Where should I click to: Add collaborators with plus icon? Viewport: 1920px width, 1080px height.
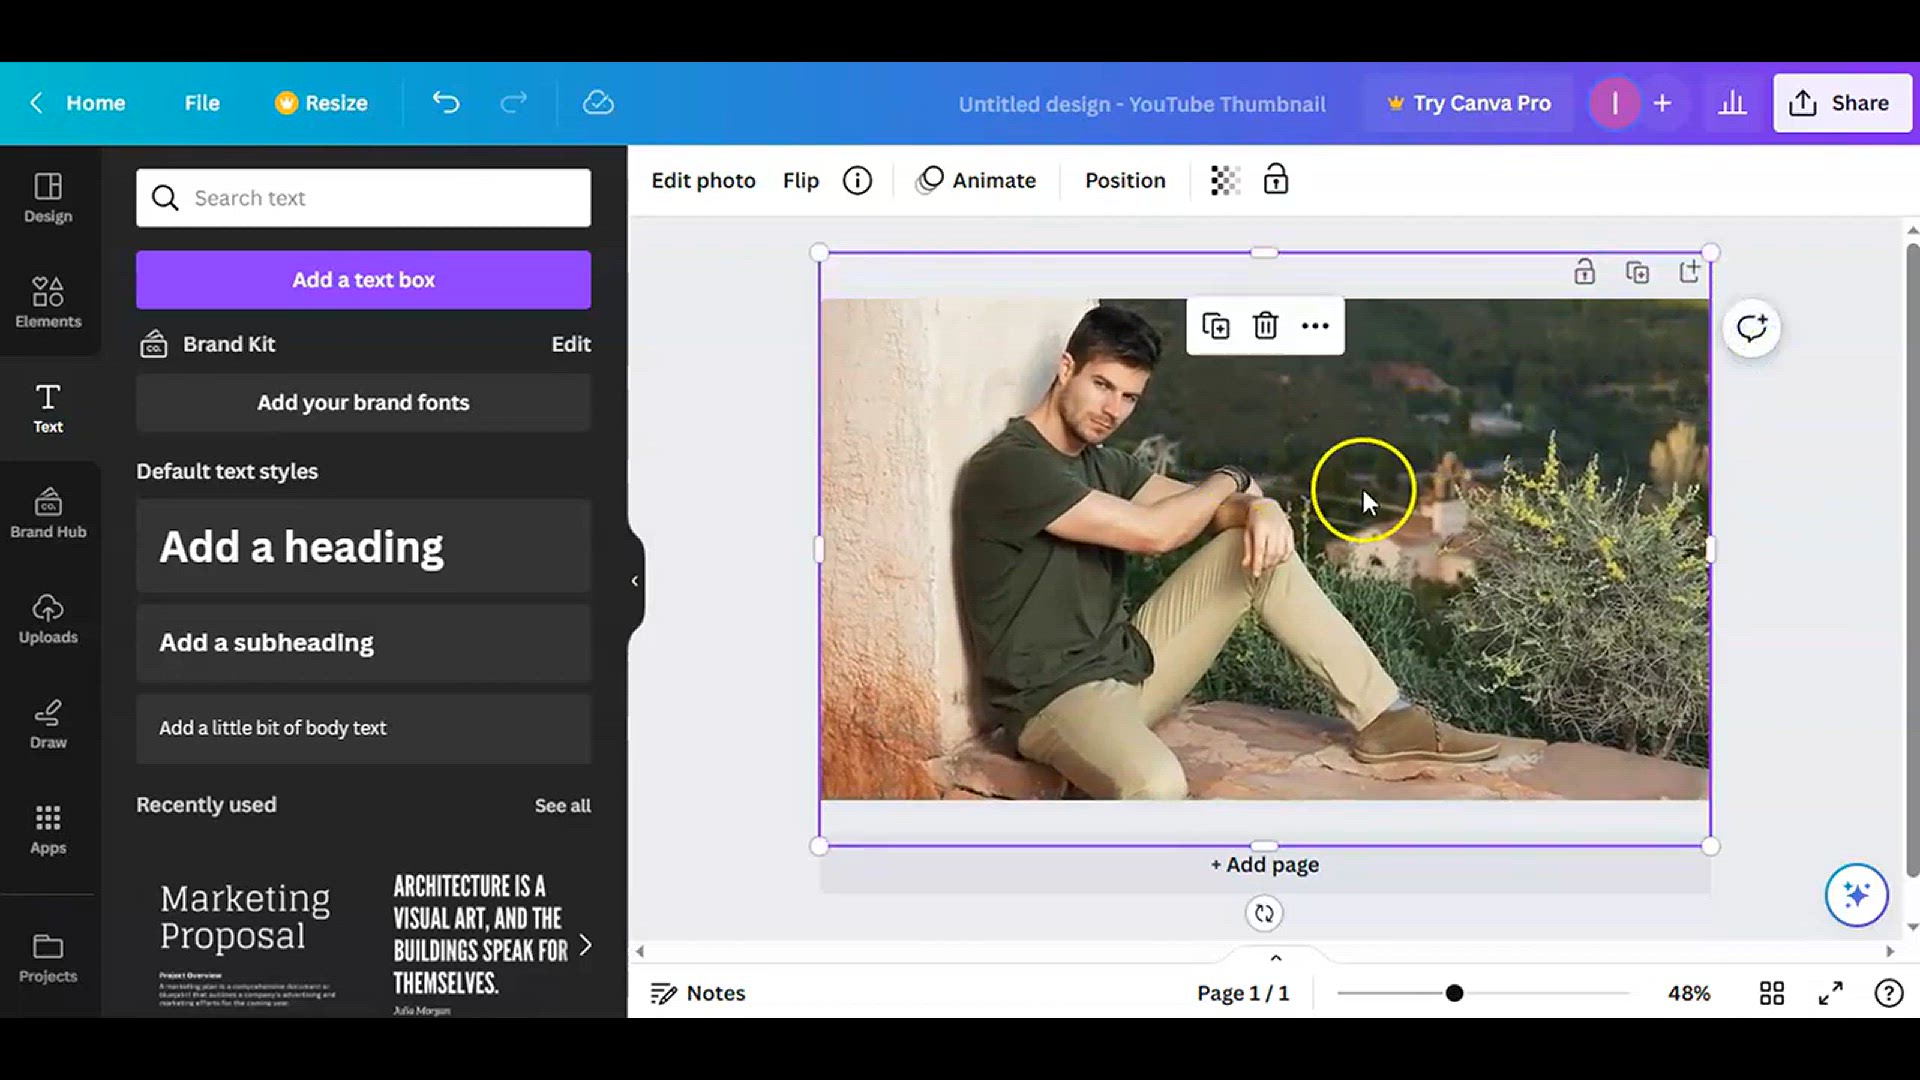[1662, 103]
